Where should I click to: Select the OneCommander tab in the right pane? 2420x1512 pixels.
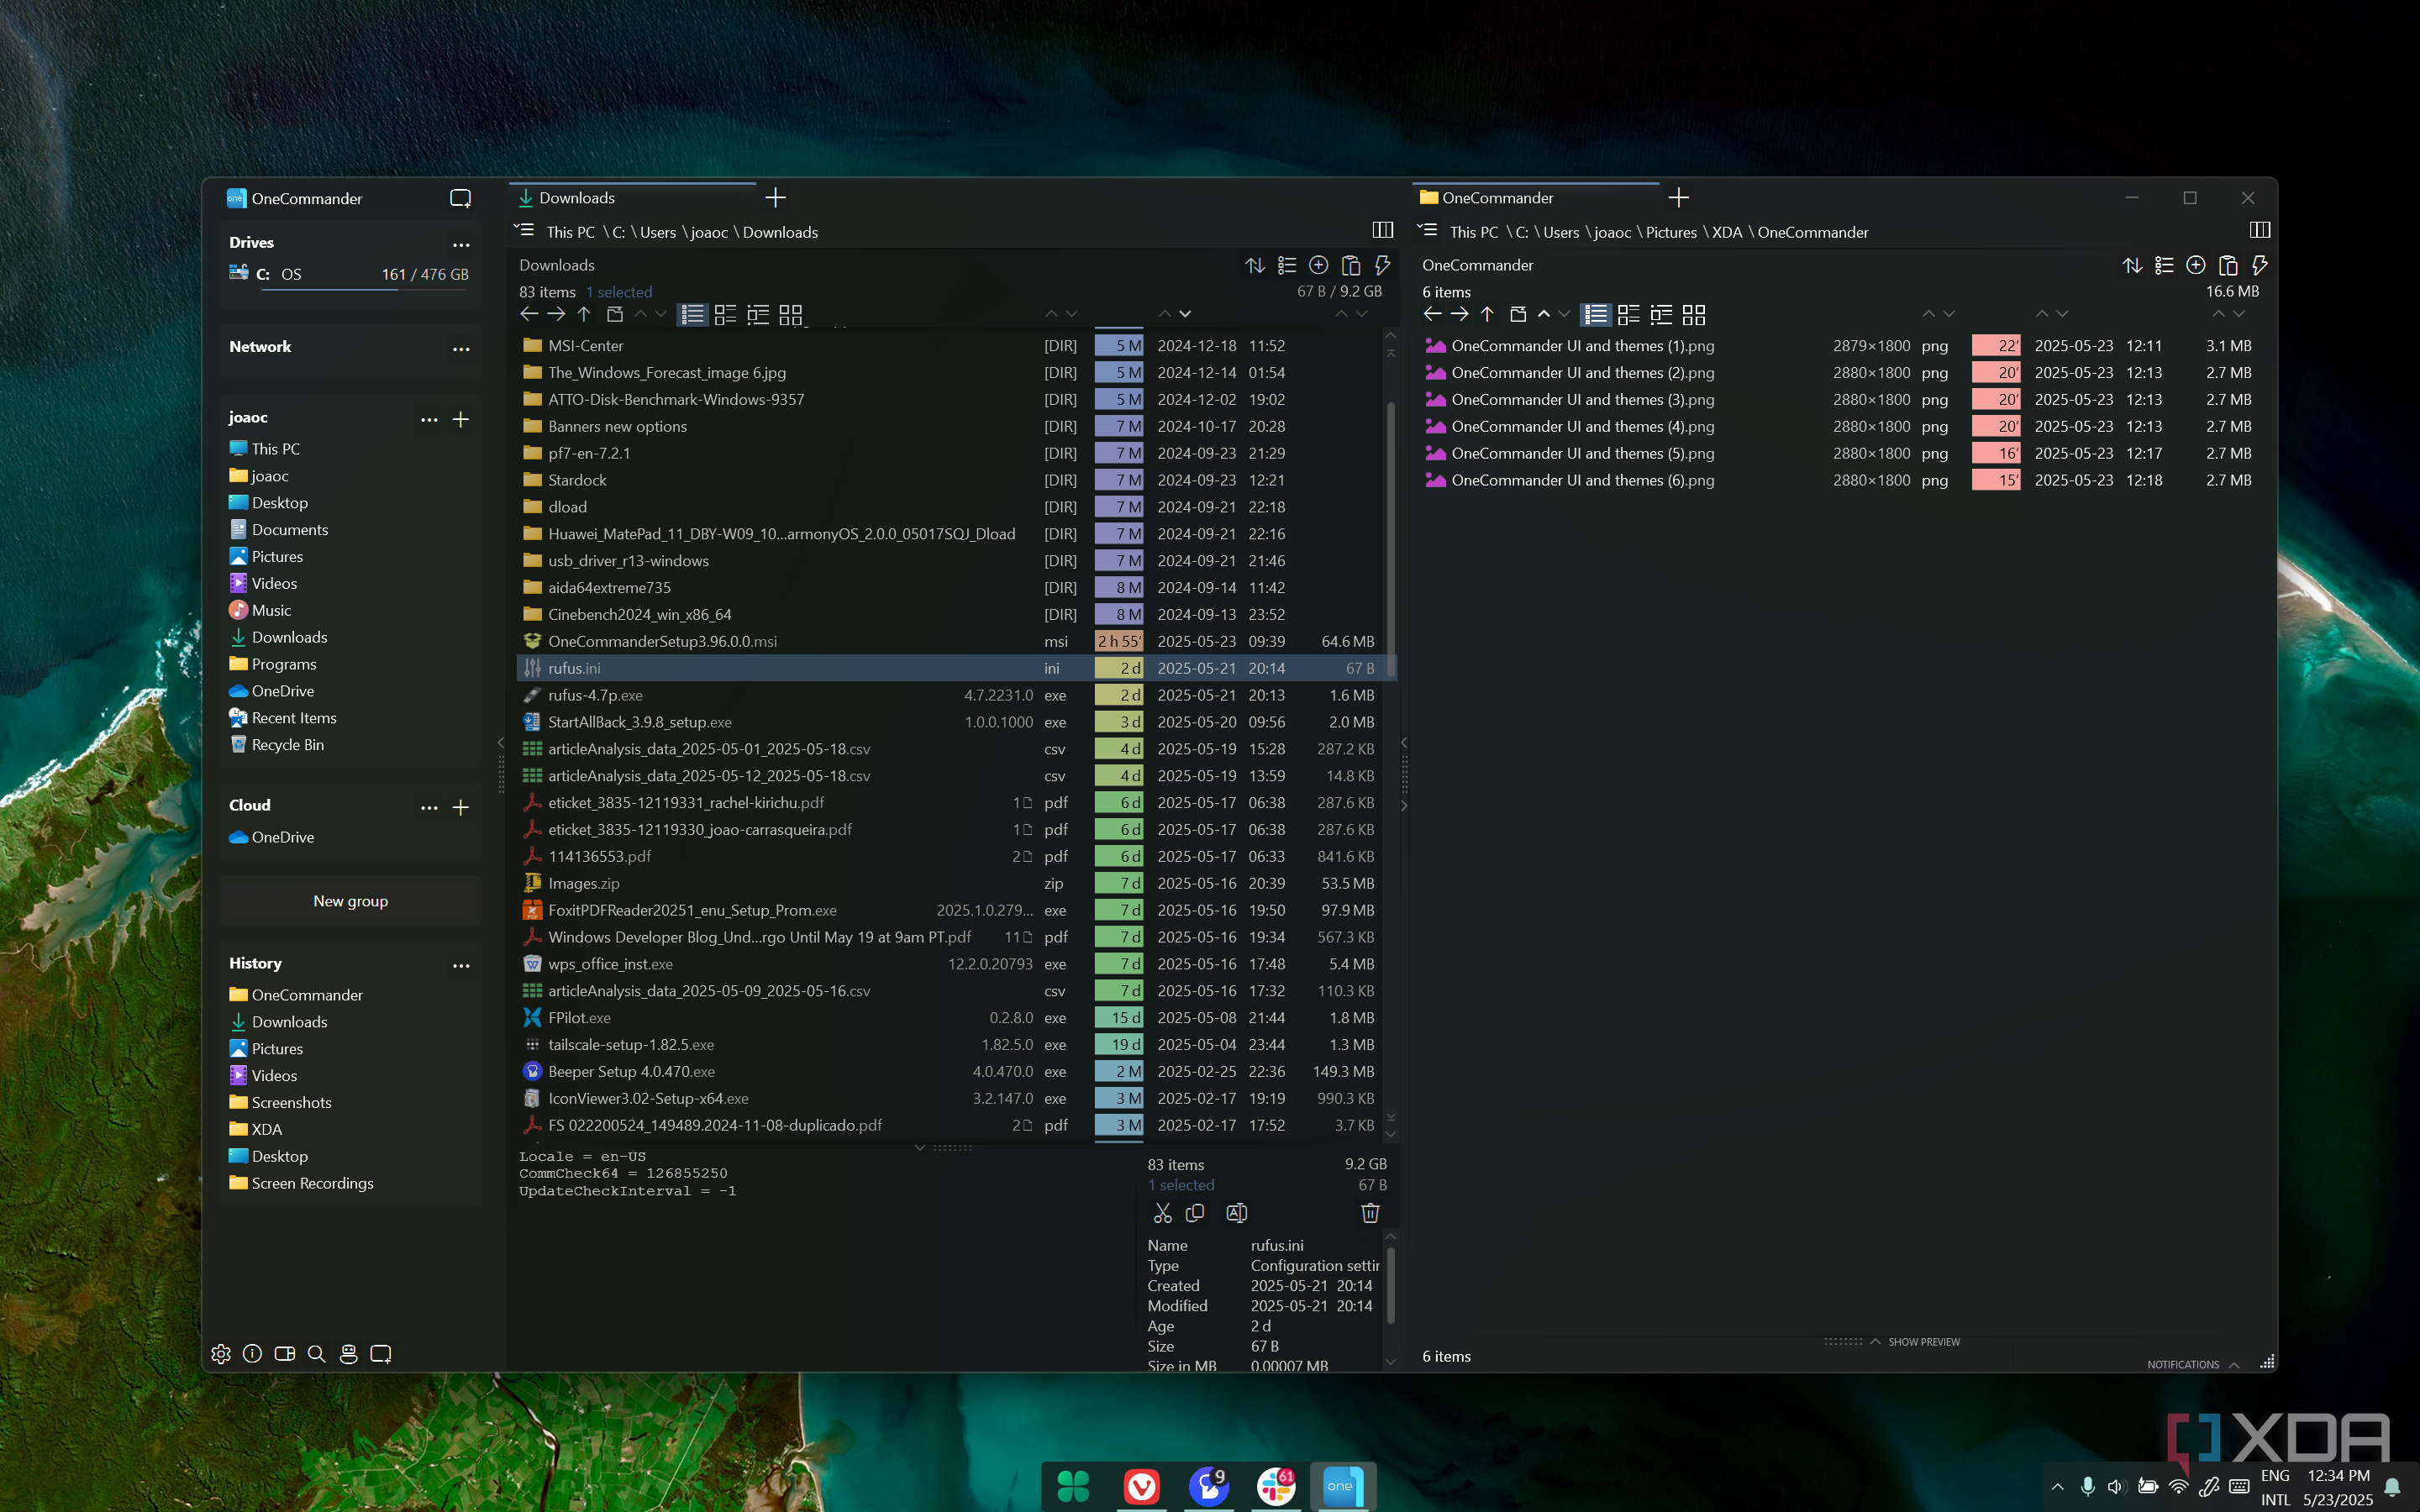(1536, 198)
